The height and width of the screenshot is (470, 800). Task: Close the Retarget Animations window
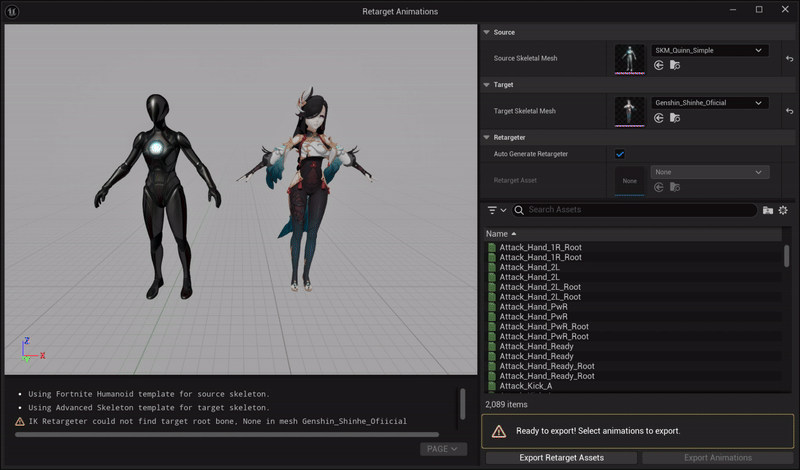[785, 10]
